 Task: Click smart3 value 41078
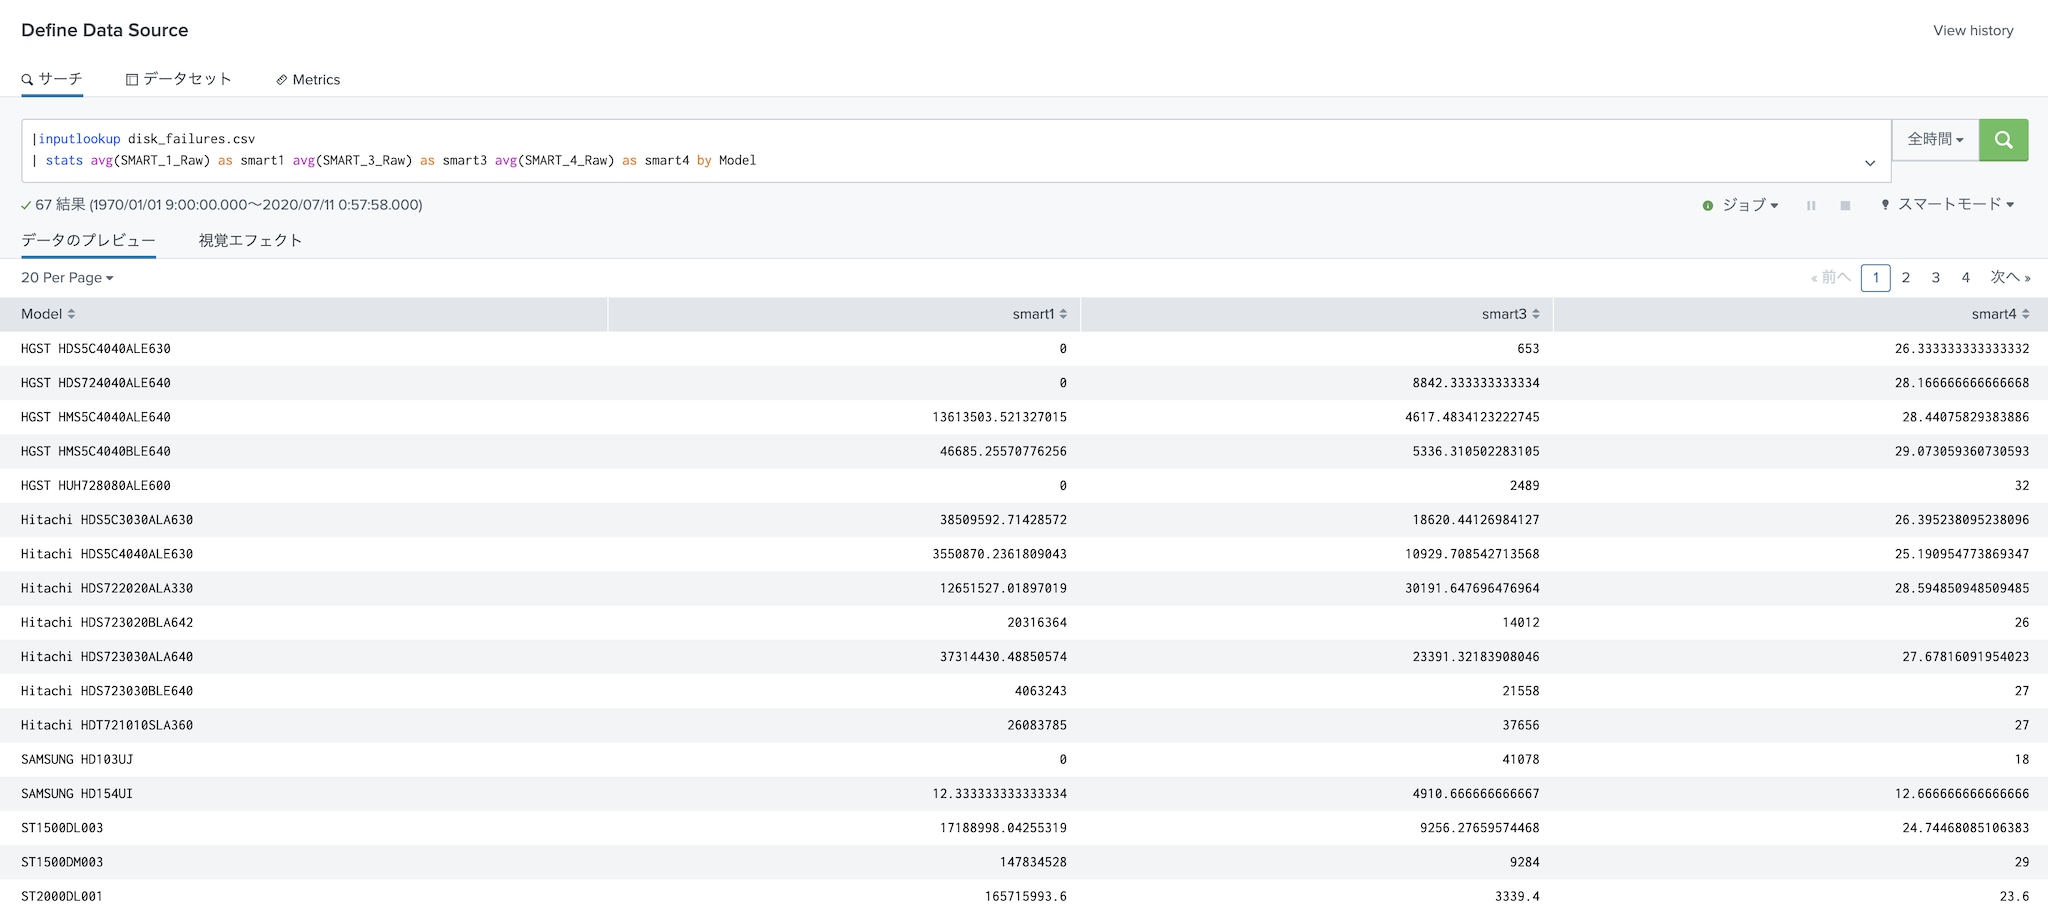pyautogui.click(x=1521, y=760)
